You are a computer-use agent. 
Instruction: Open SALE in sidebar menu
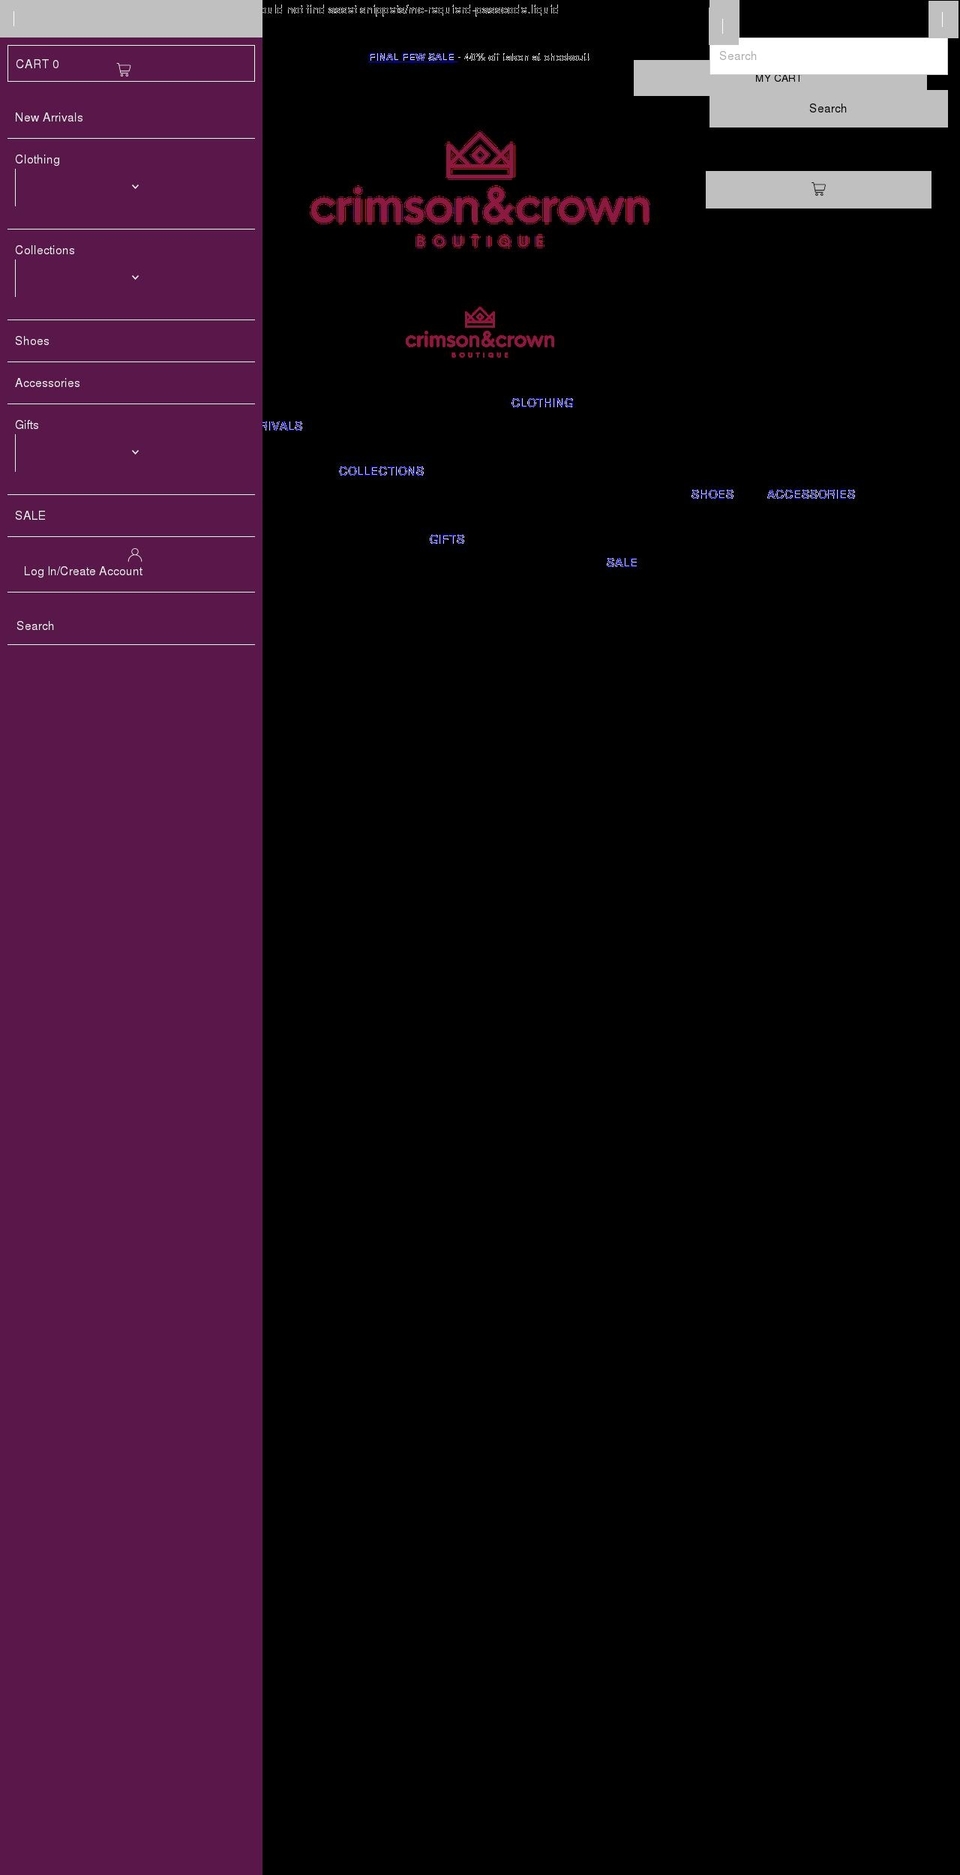click(x=30, y=516)
